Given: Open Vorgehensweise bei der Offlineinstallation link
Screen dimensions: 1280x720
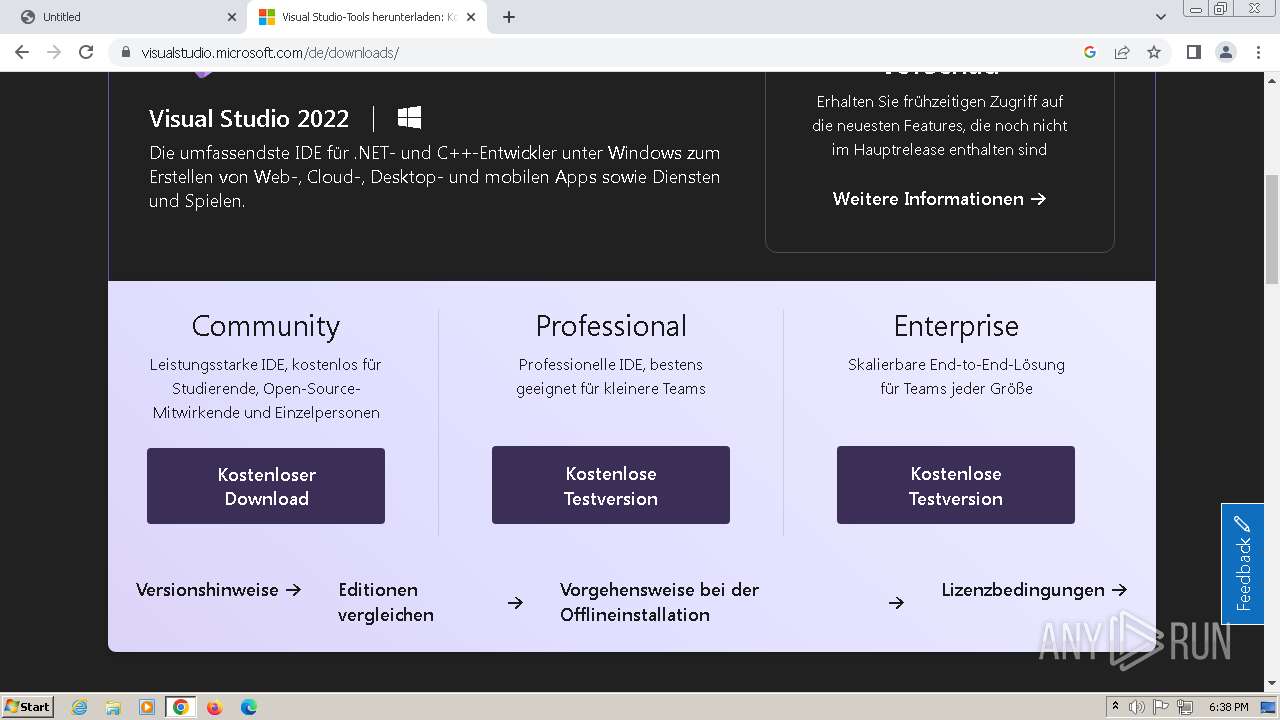Looking at the screenshot, I should coord(732,602).
